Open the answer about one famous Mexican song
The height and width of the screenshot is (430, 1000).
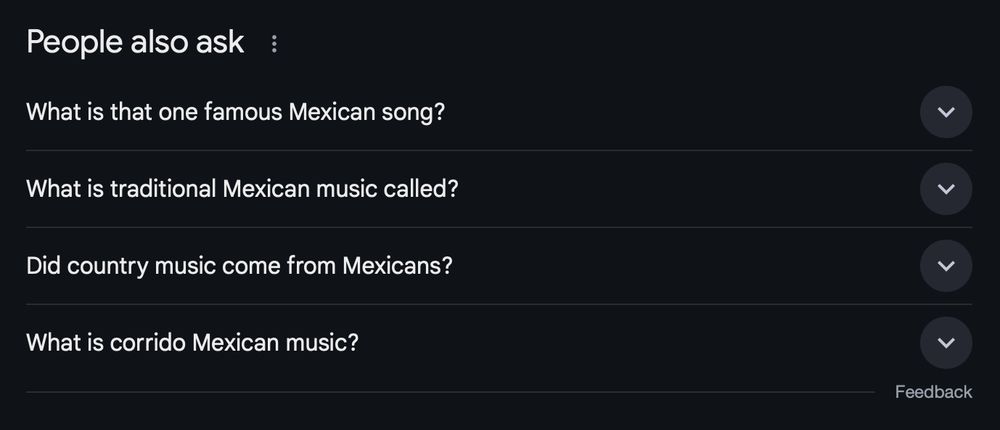coord(235,112)
